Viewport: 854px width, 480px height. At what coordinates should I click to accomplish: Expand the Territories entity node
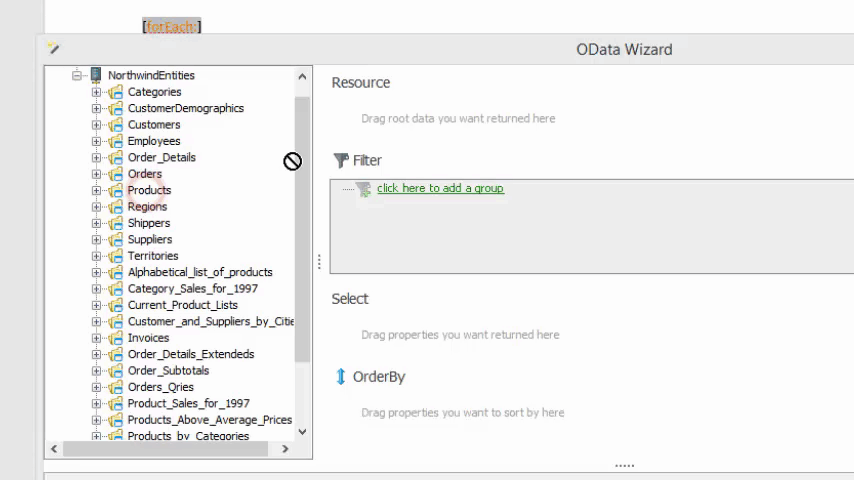(96, 256)
